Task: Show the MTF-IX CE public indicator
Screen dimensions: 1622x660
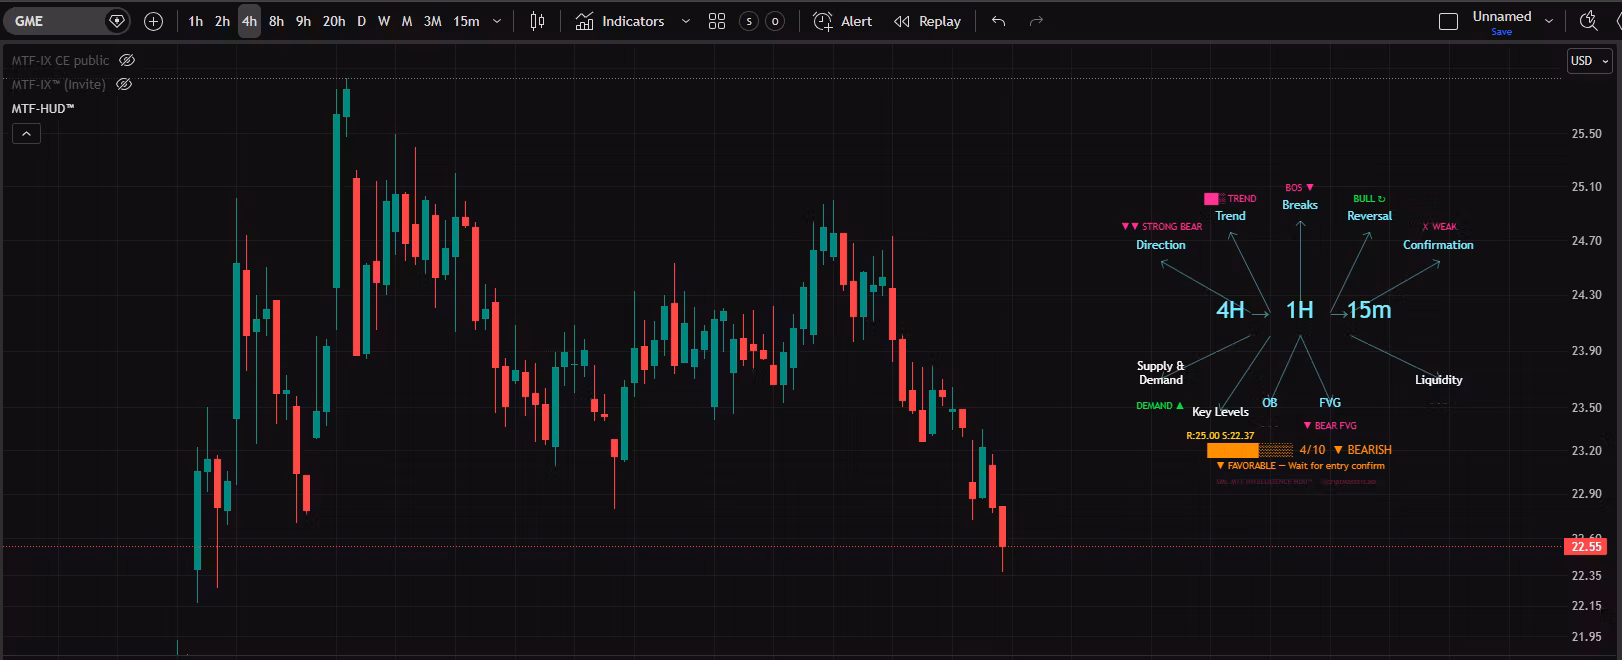Action: pos(127,60)
